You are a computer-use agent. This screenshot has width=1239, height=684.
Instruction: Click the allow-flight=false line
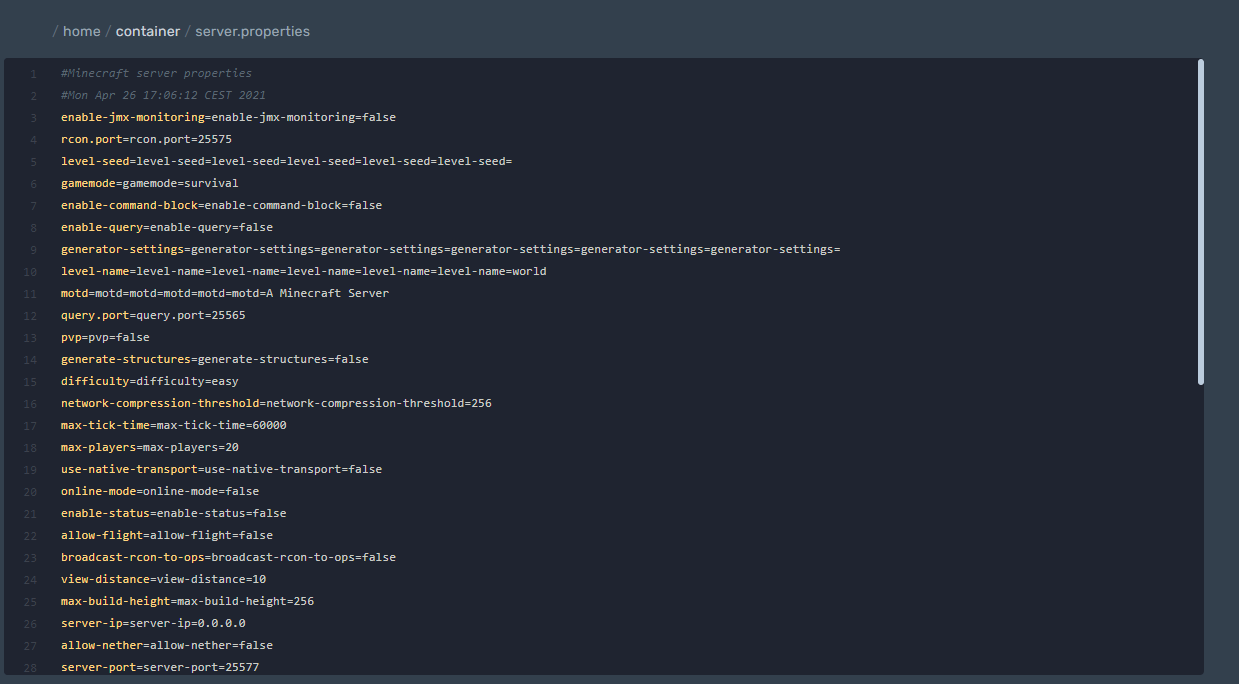[166, 535]
